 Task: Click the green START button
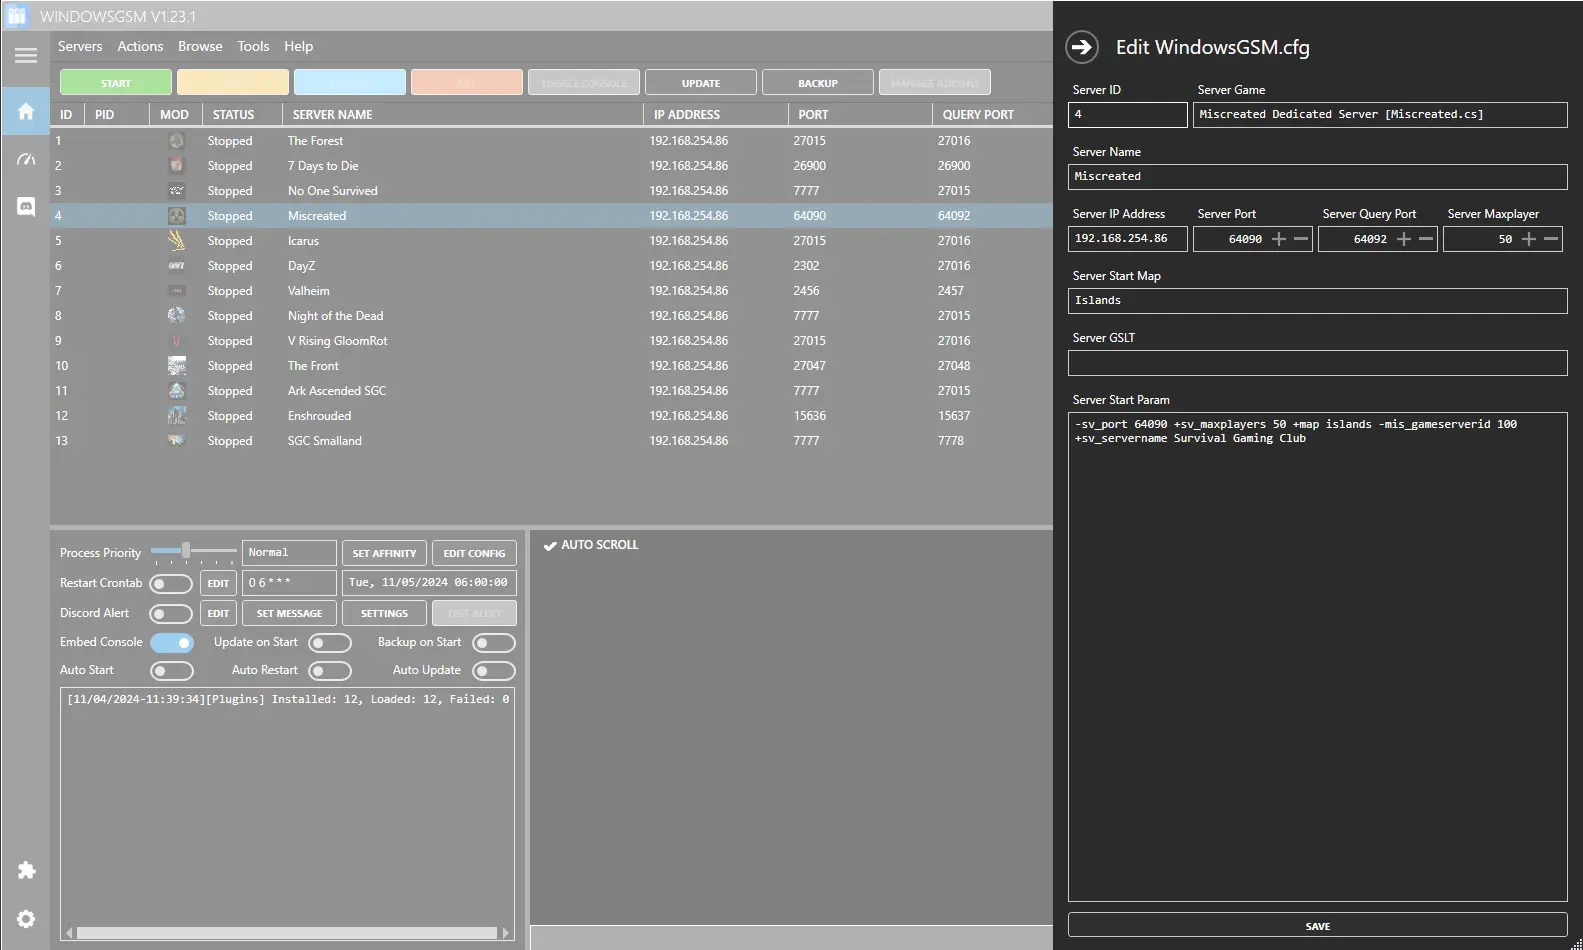click(x=116, y=83)
